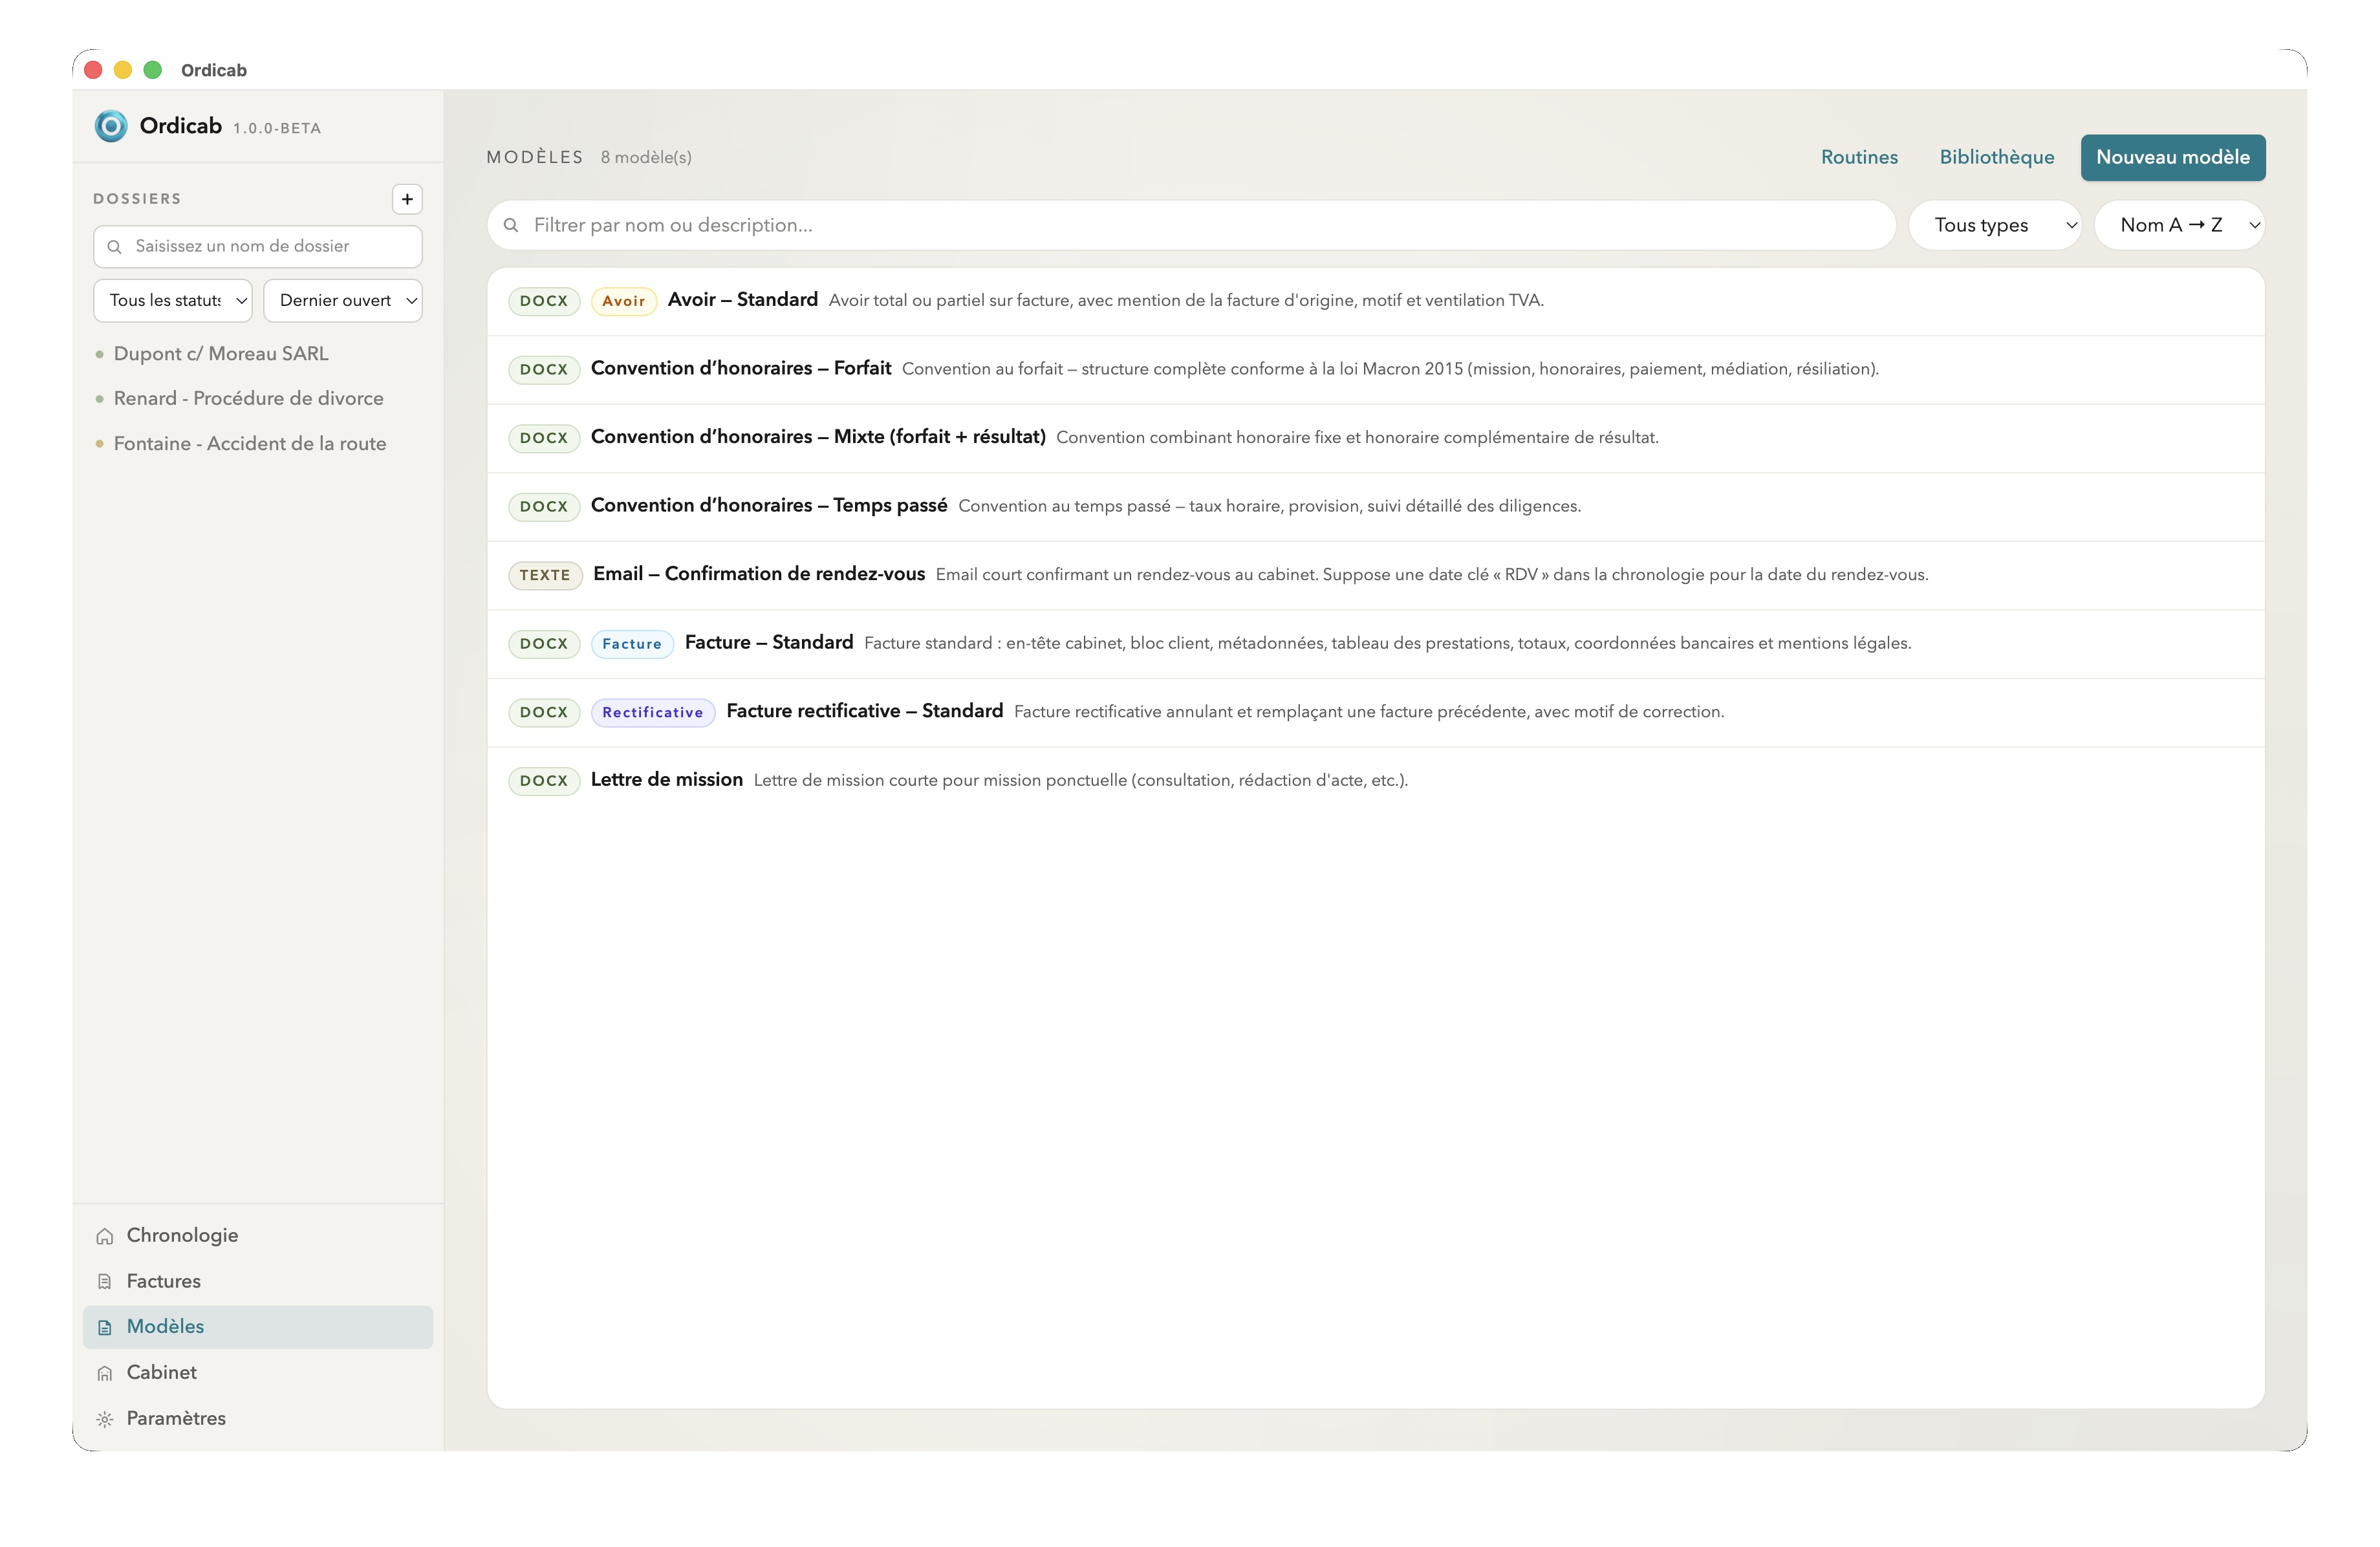Open the Routines link
The width and height of the screenshot is (2380, 1547).
click(1859, 157)
